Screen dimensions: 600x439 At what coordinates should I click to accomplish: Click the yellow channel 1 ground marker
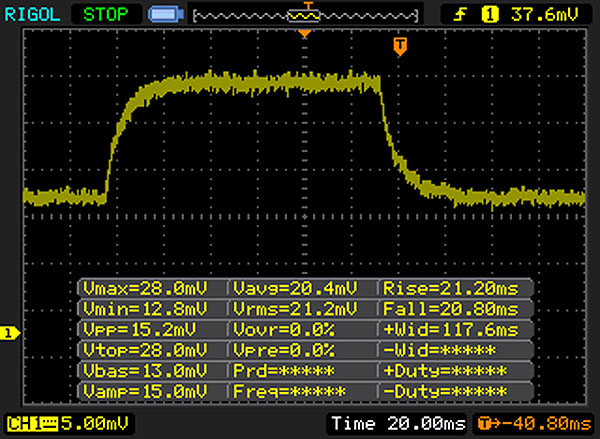(9, 333)
